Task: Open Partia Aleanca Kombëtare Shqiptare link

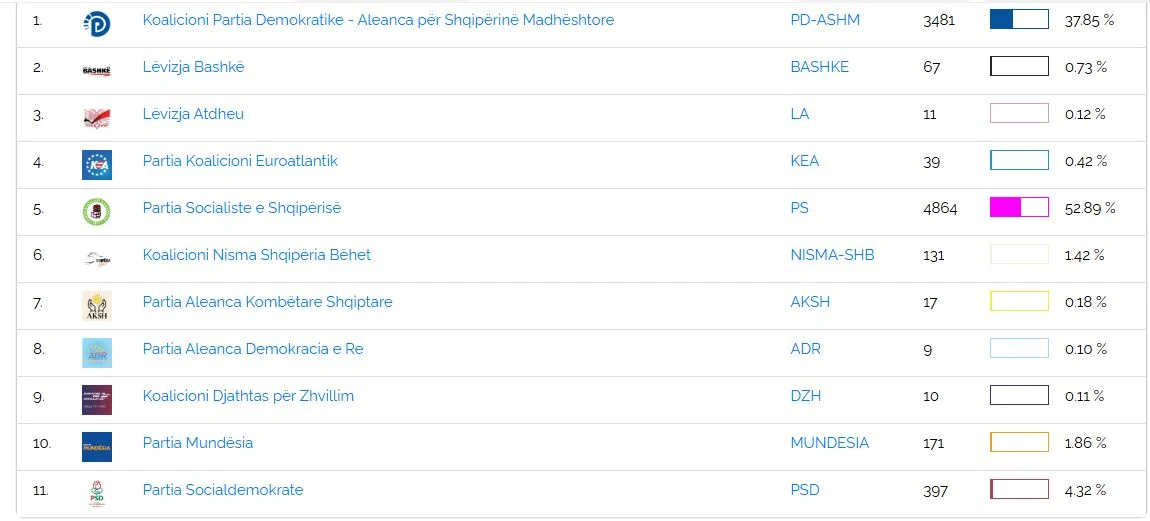Action: pos(267,302)
